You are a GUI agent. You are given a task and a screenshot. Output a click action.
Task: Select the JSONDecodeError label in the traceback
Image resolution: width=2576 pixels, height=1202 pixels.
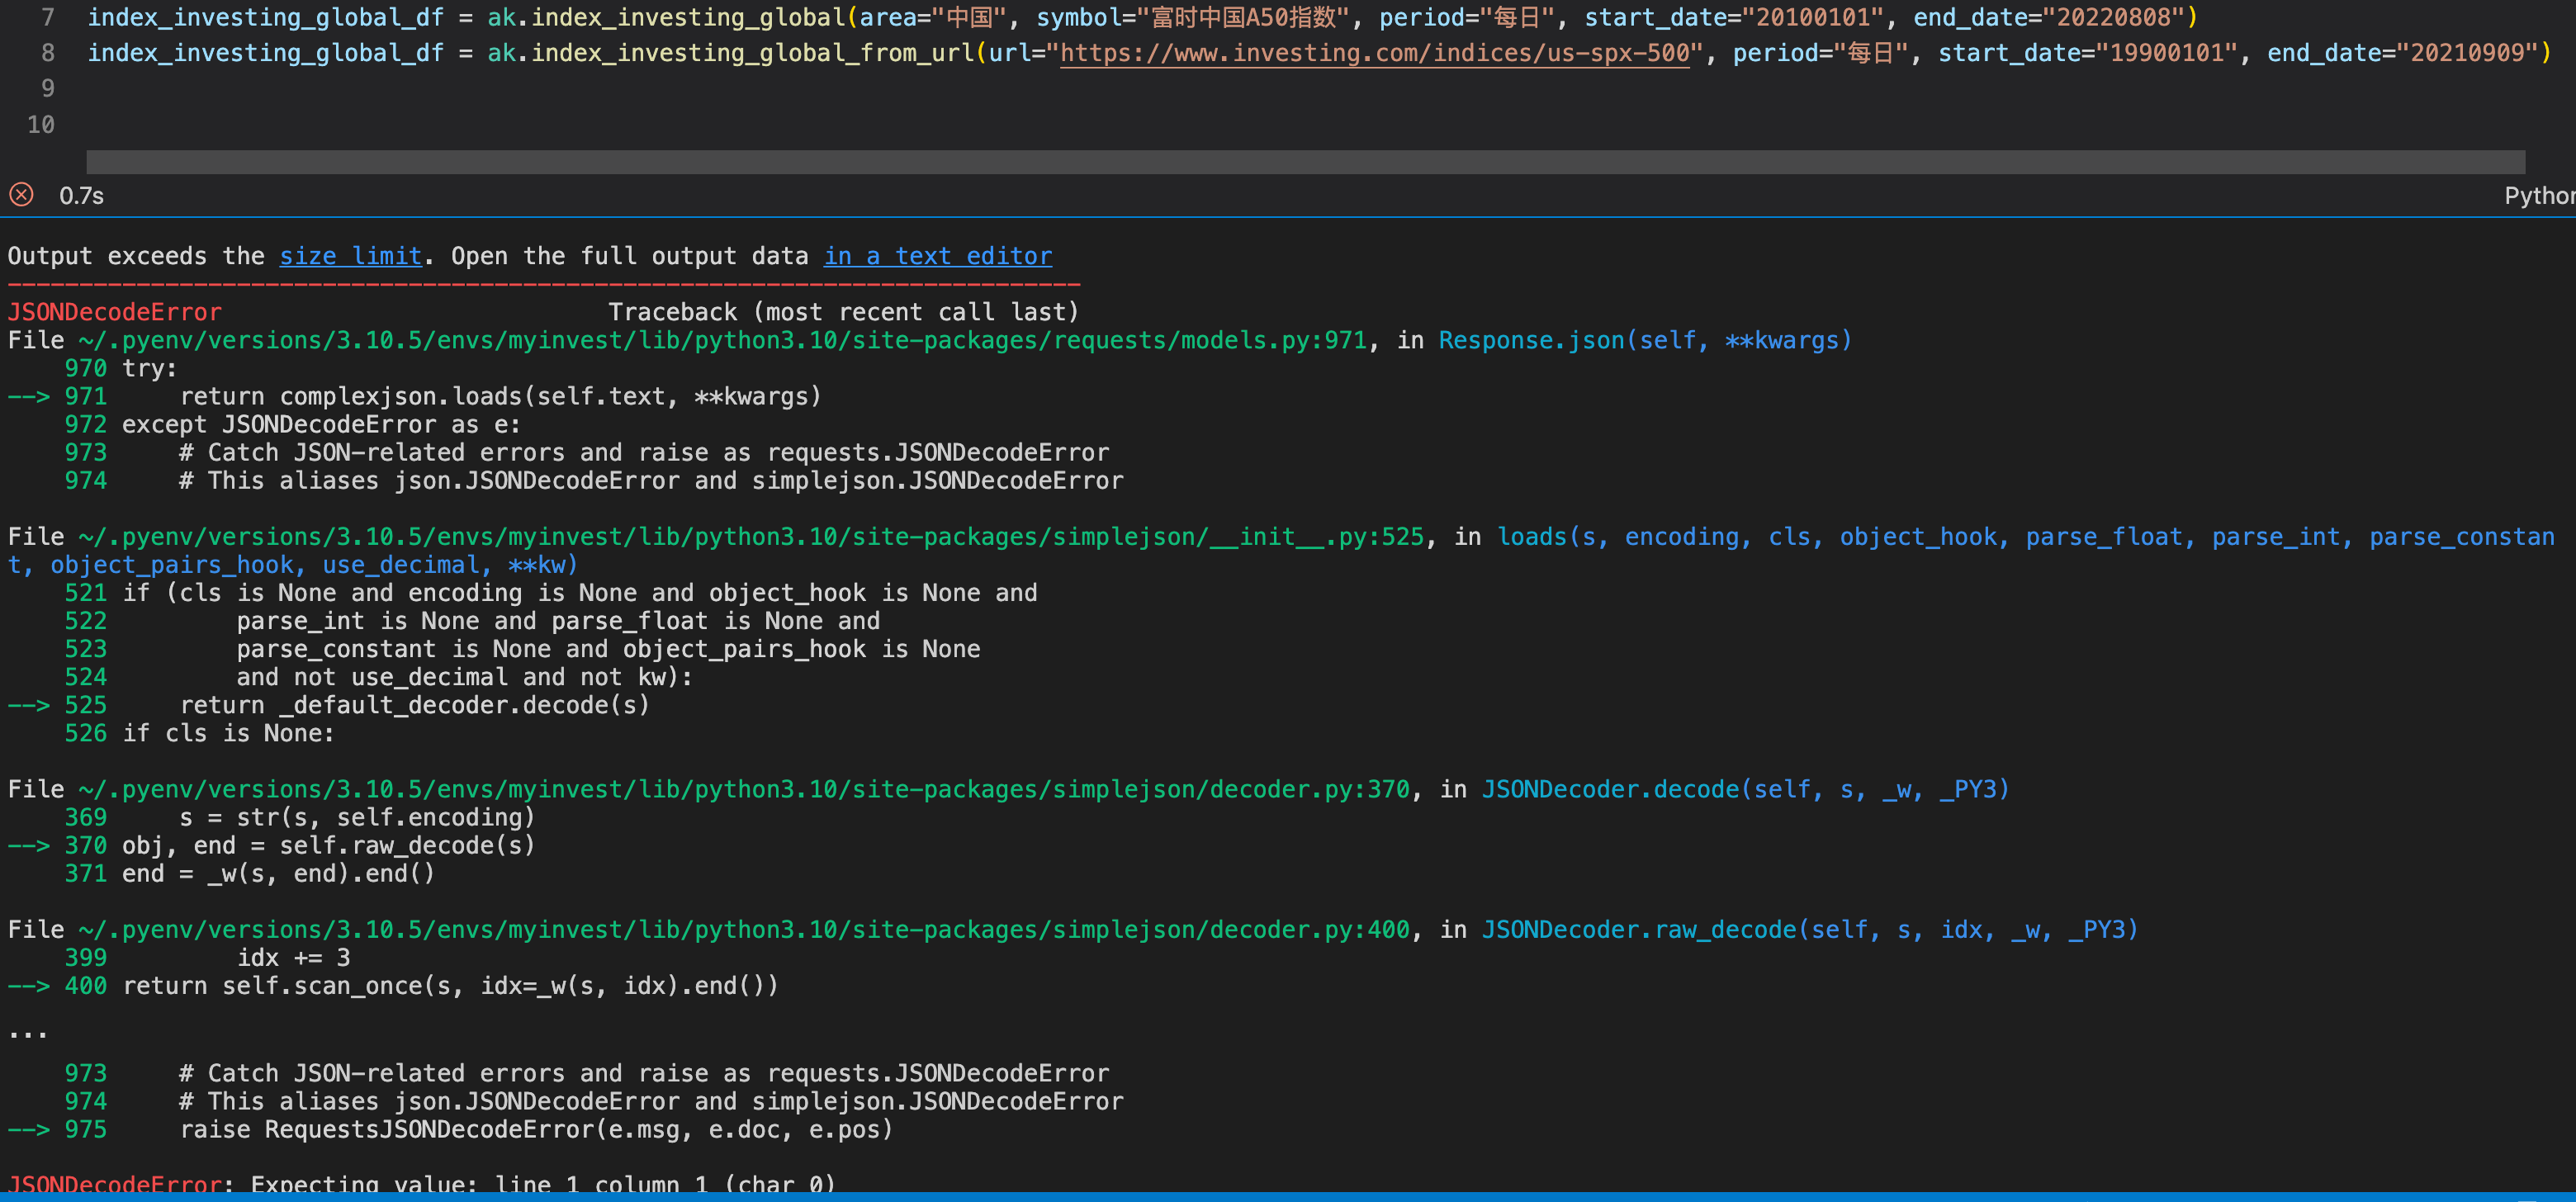pos(113,311)
